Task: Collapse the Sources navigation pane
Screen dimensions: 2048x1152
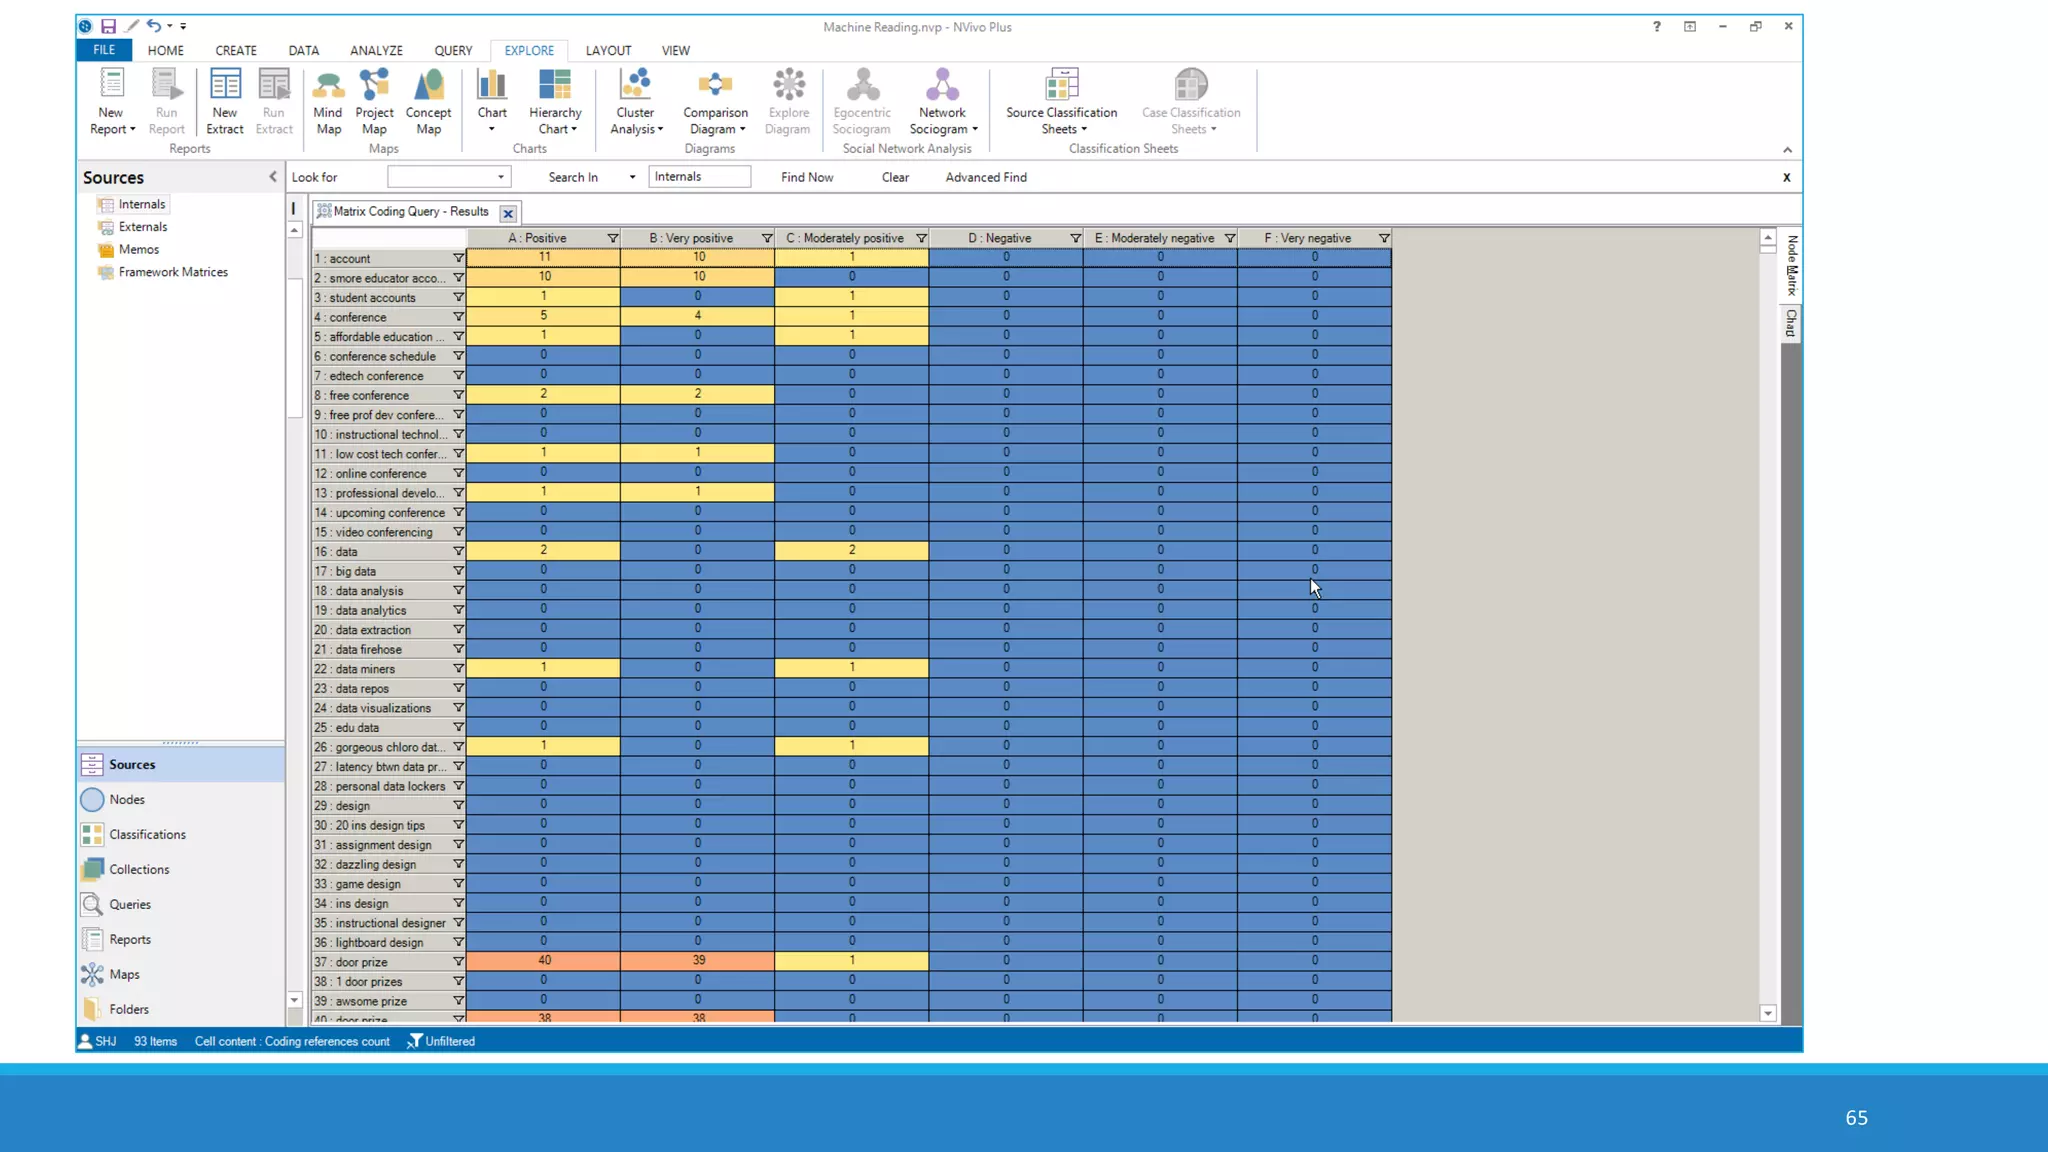Action: [x=272, y=177]
